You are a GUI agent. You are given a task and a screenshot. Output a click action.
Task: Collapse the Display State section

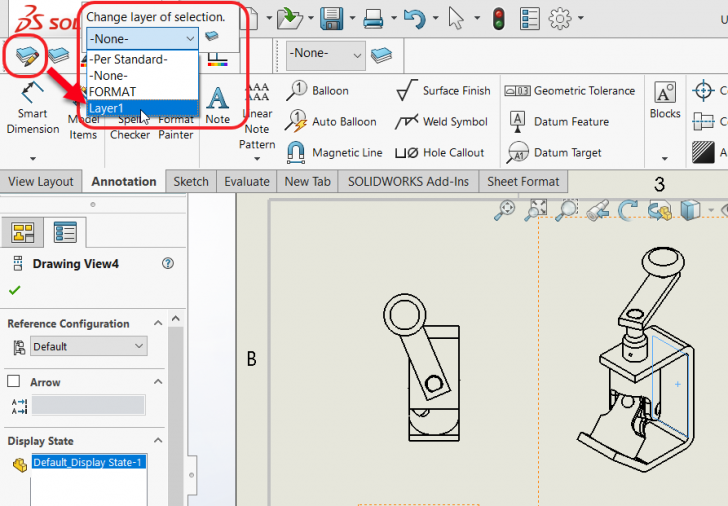pyautogui.click(x=159, y=441)
